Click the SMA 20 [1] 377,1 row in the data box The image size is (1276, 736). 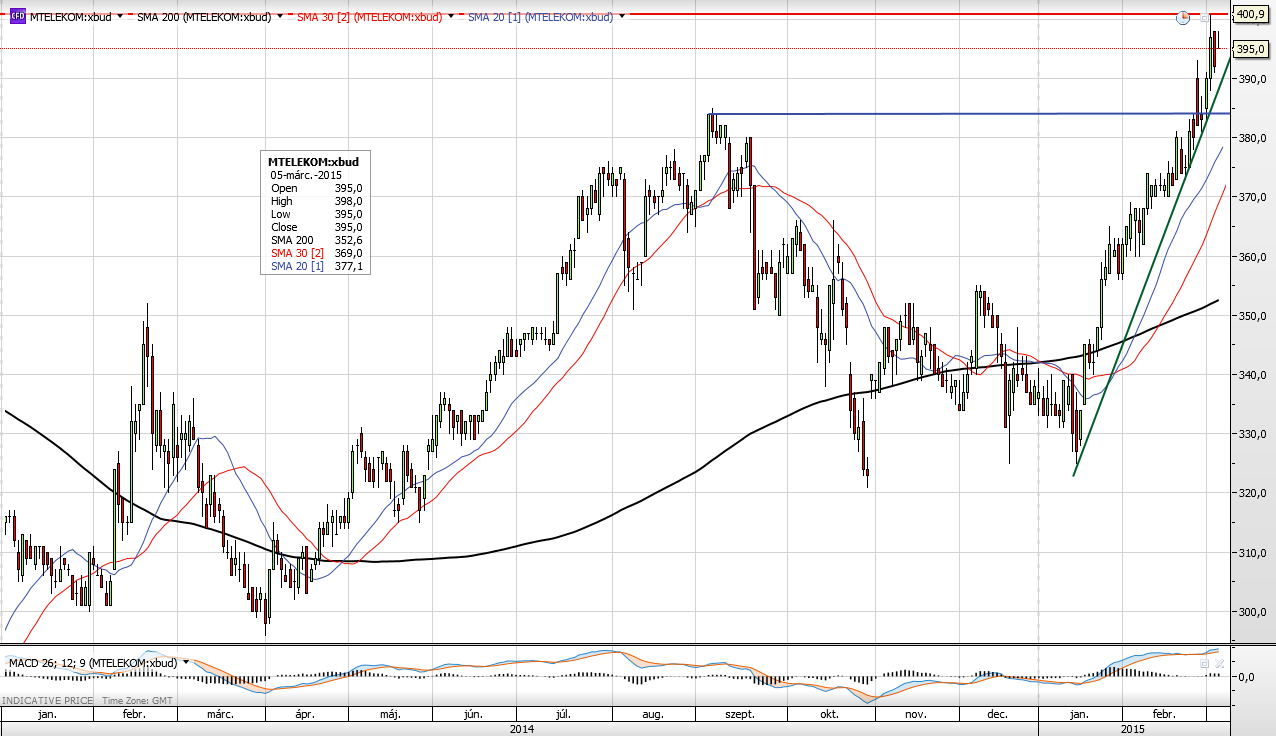pos(316,266)
